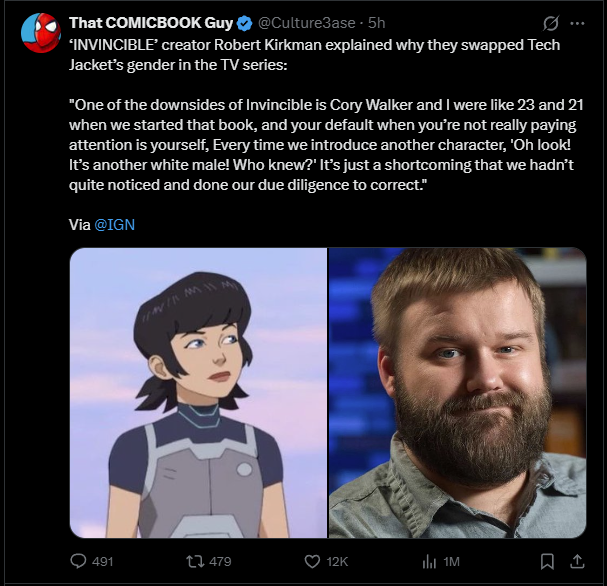This screenshot has width=607, height=586.
Task: View analytics via the bar chart icon
Action: point(429,561)
